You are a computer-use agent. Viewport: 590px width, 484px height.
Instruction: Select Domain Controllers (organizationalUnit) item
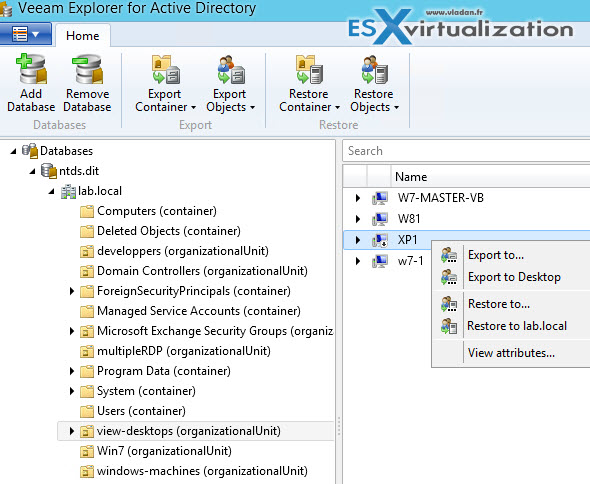(x=202, y=271)
